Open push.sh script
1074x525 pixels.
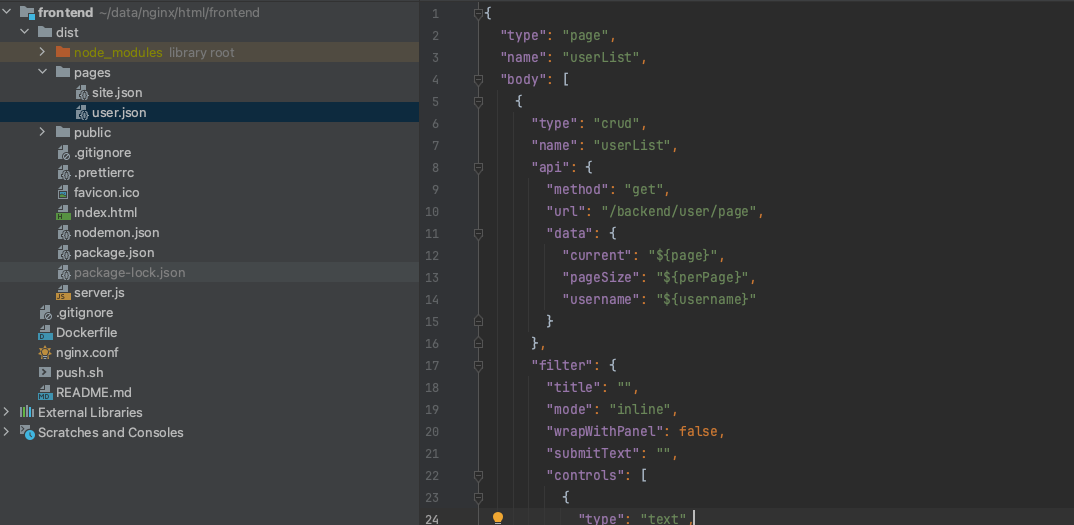(79, 372)
